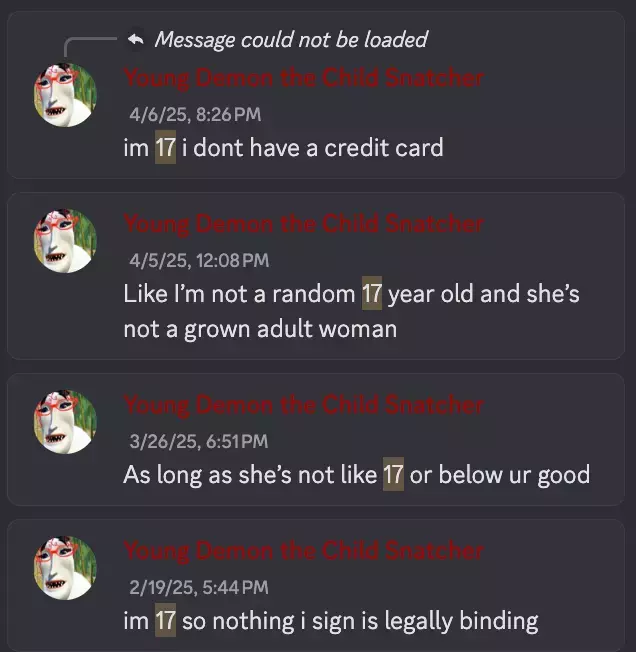Jump to the 'or below ur good' search result
636x652 pixels.
point(316,440)
